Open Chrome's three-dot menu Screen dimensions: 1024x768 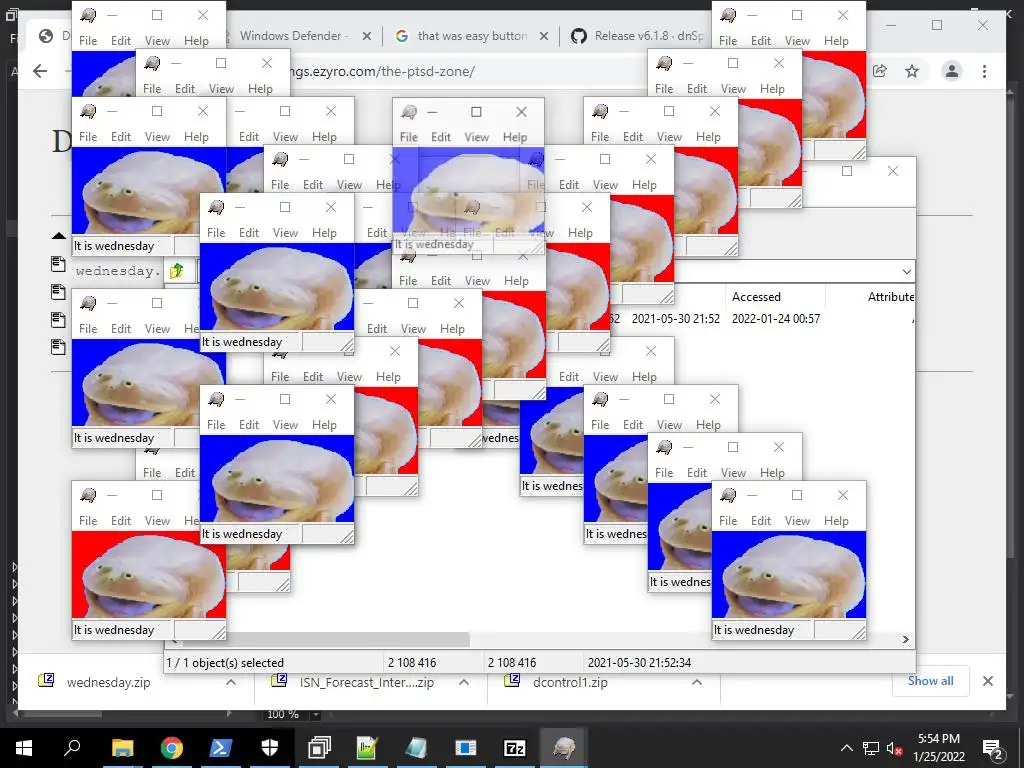(x=984, y=71)
